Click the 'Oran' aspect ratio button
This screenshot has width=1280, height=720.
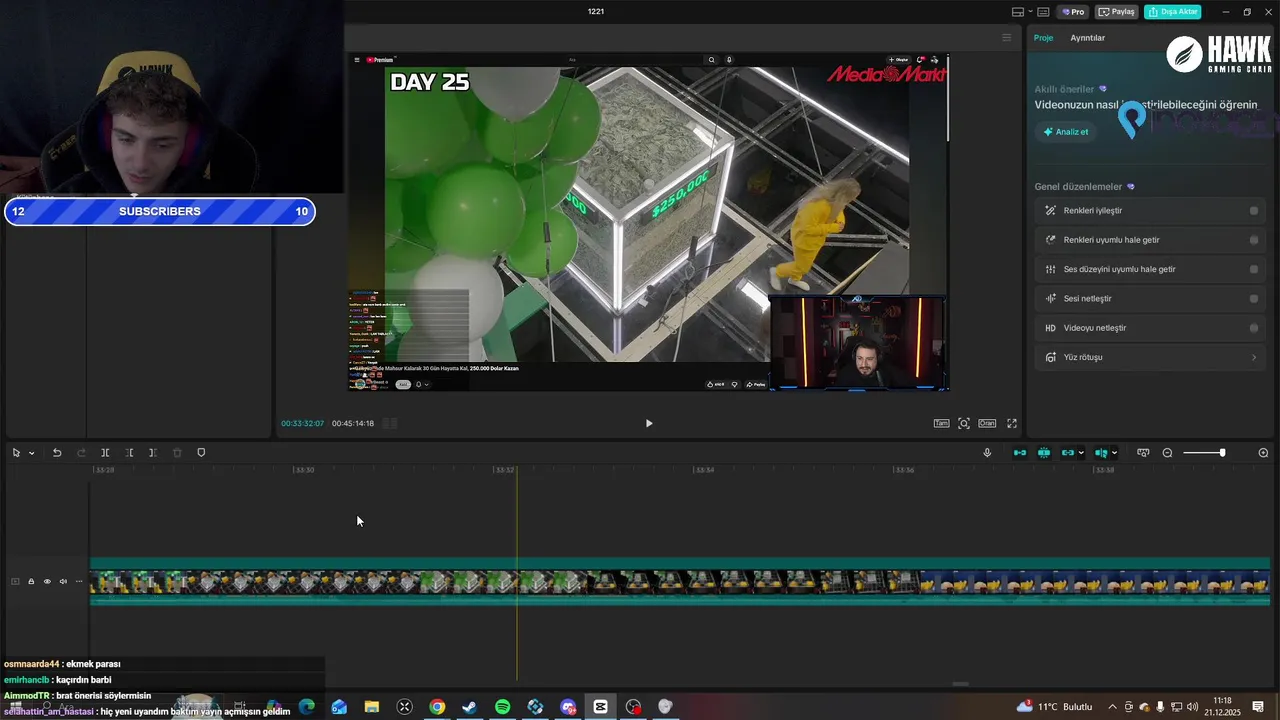[x=987, y=423]
